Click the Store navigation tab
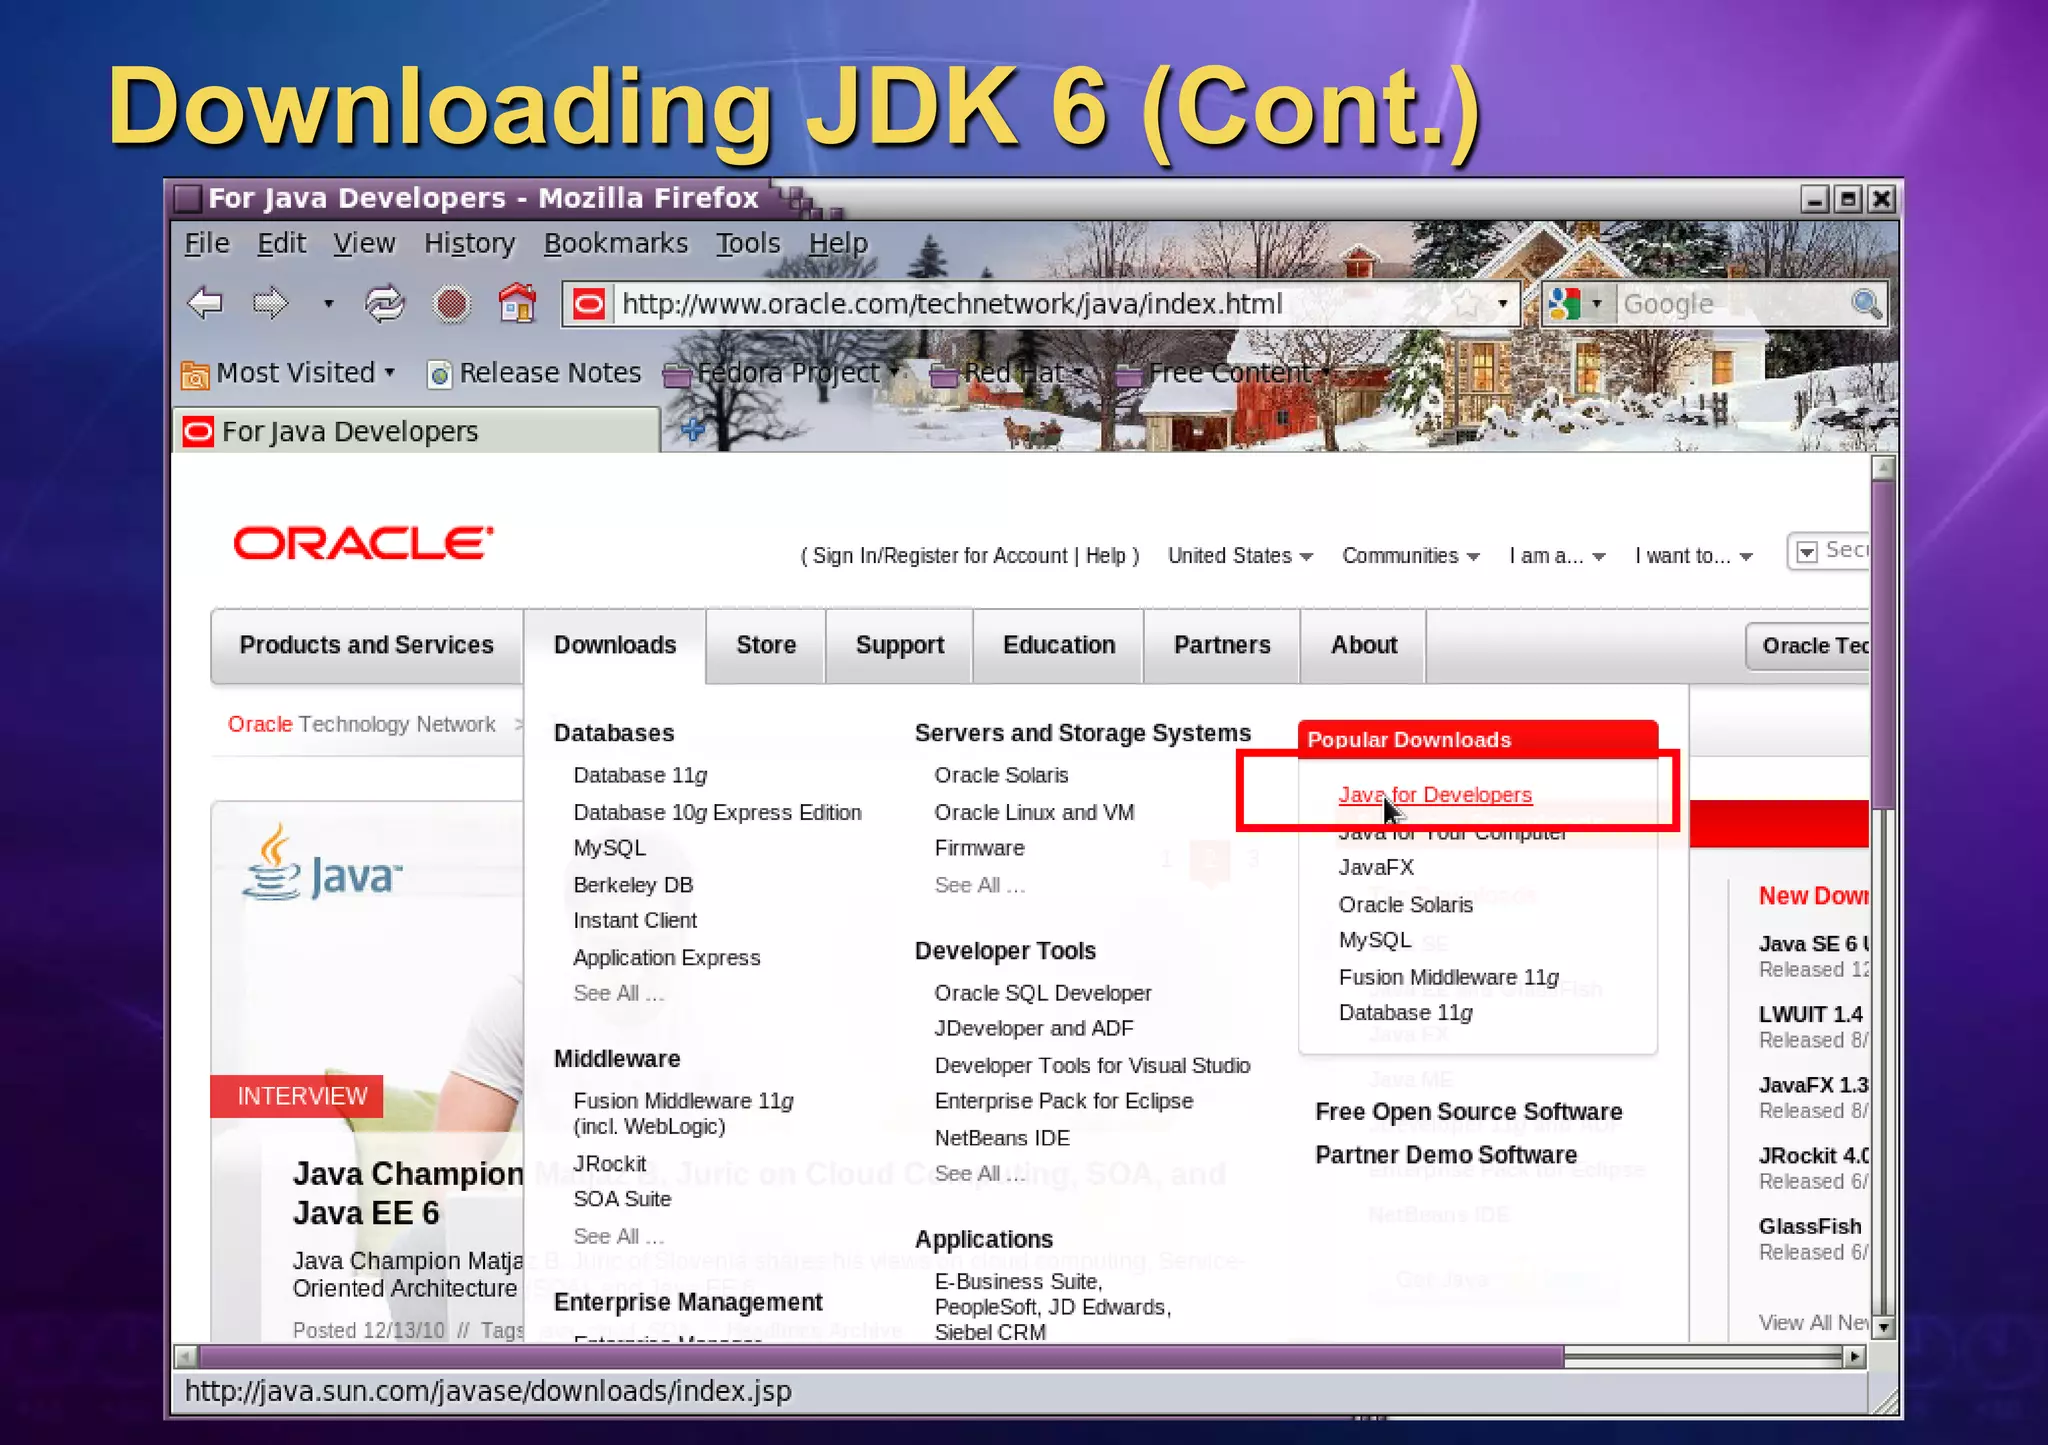This screenshot has width=2048, height=1445. pyautogui.click(x=766, y=645)
